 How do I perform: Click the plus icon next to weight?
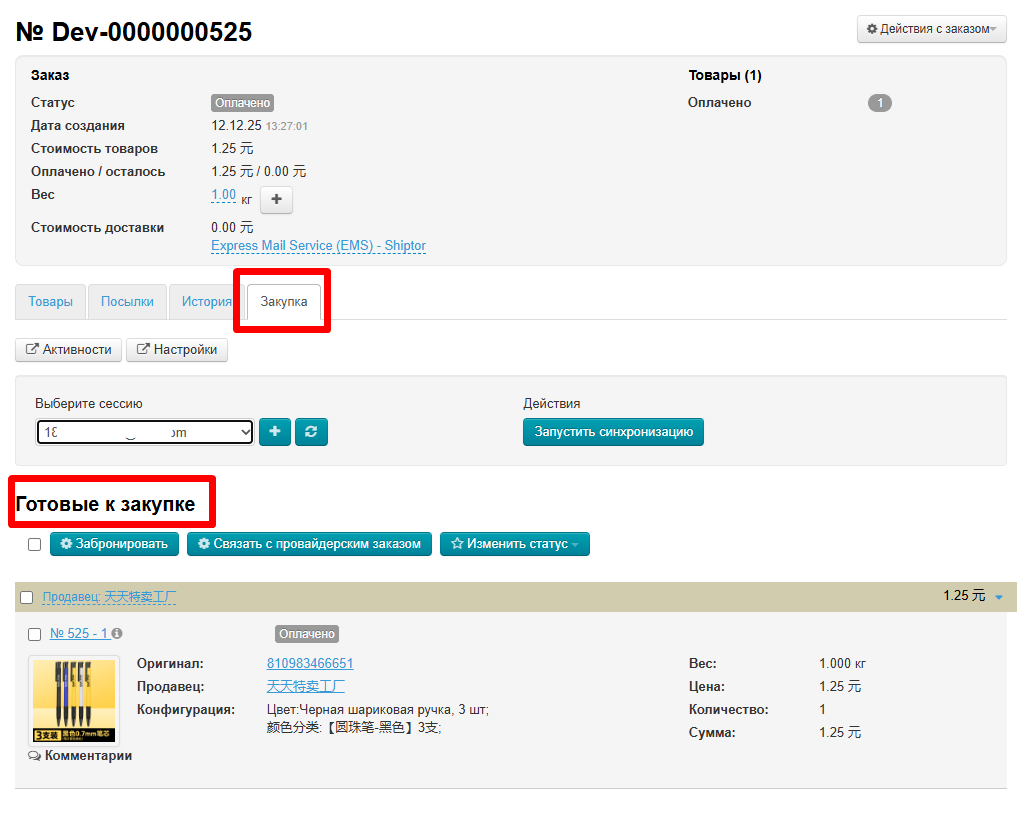click(x=276, y=199)
